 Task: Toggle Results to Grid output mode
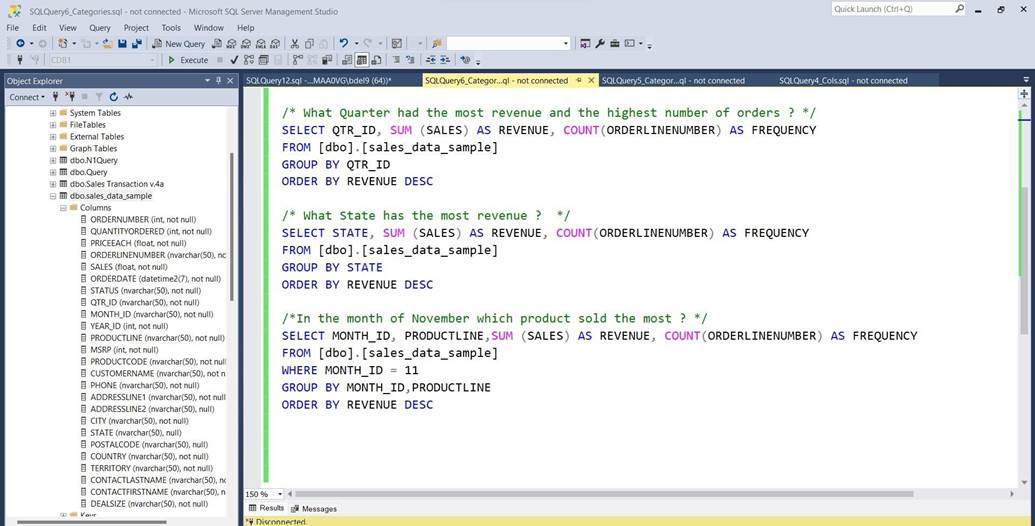[x=361, y=60]
